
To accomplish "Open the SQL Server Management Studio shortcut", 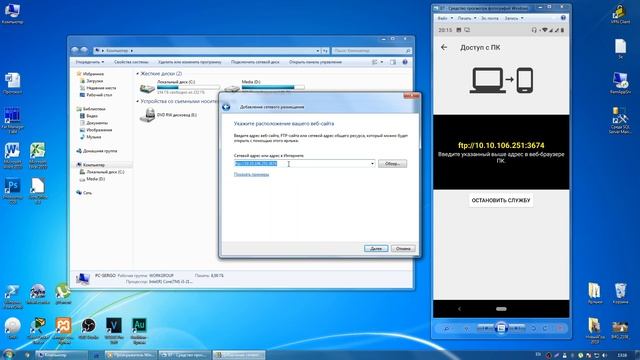I will pyautogui.click(x=620, y=120).
